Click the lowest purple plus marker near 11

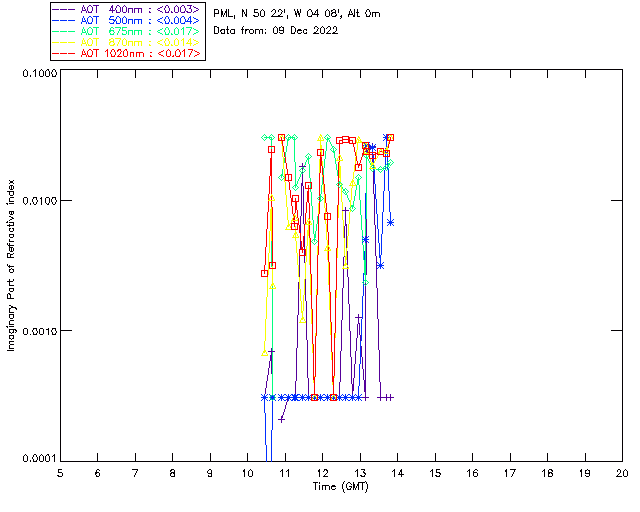pos(281,419)
